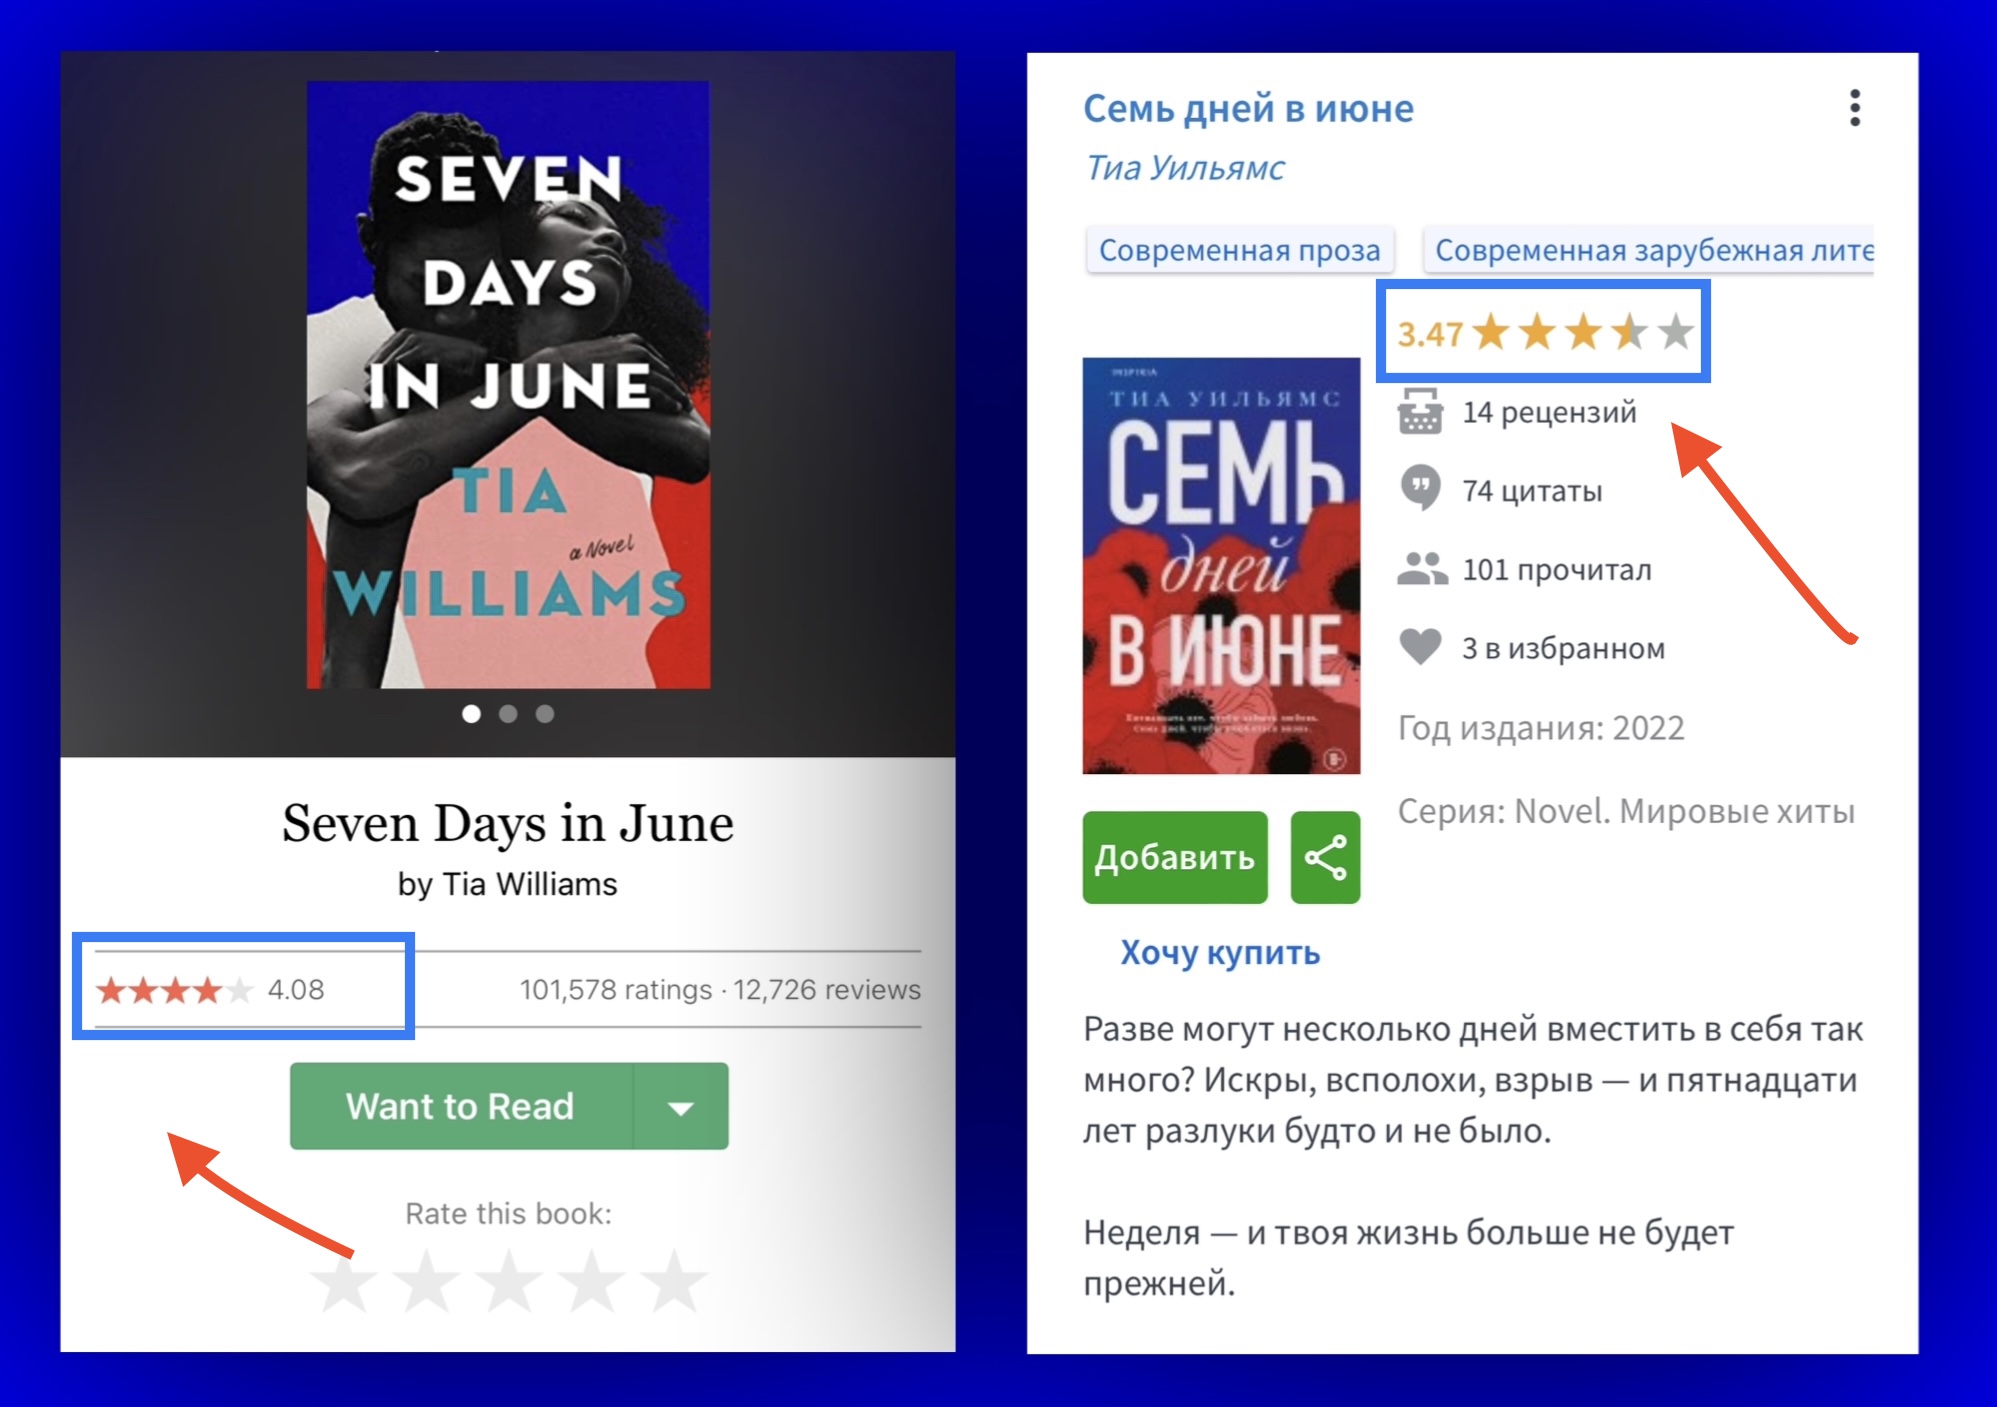Viewport: 1997px width, 1407px height.
Task: Open the Современная зарубежная литература tag
Action: [1649, 250]
